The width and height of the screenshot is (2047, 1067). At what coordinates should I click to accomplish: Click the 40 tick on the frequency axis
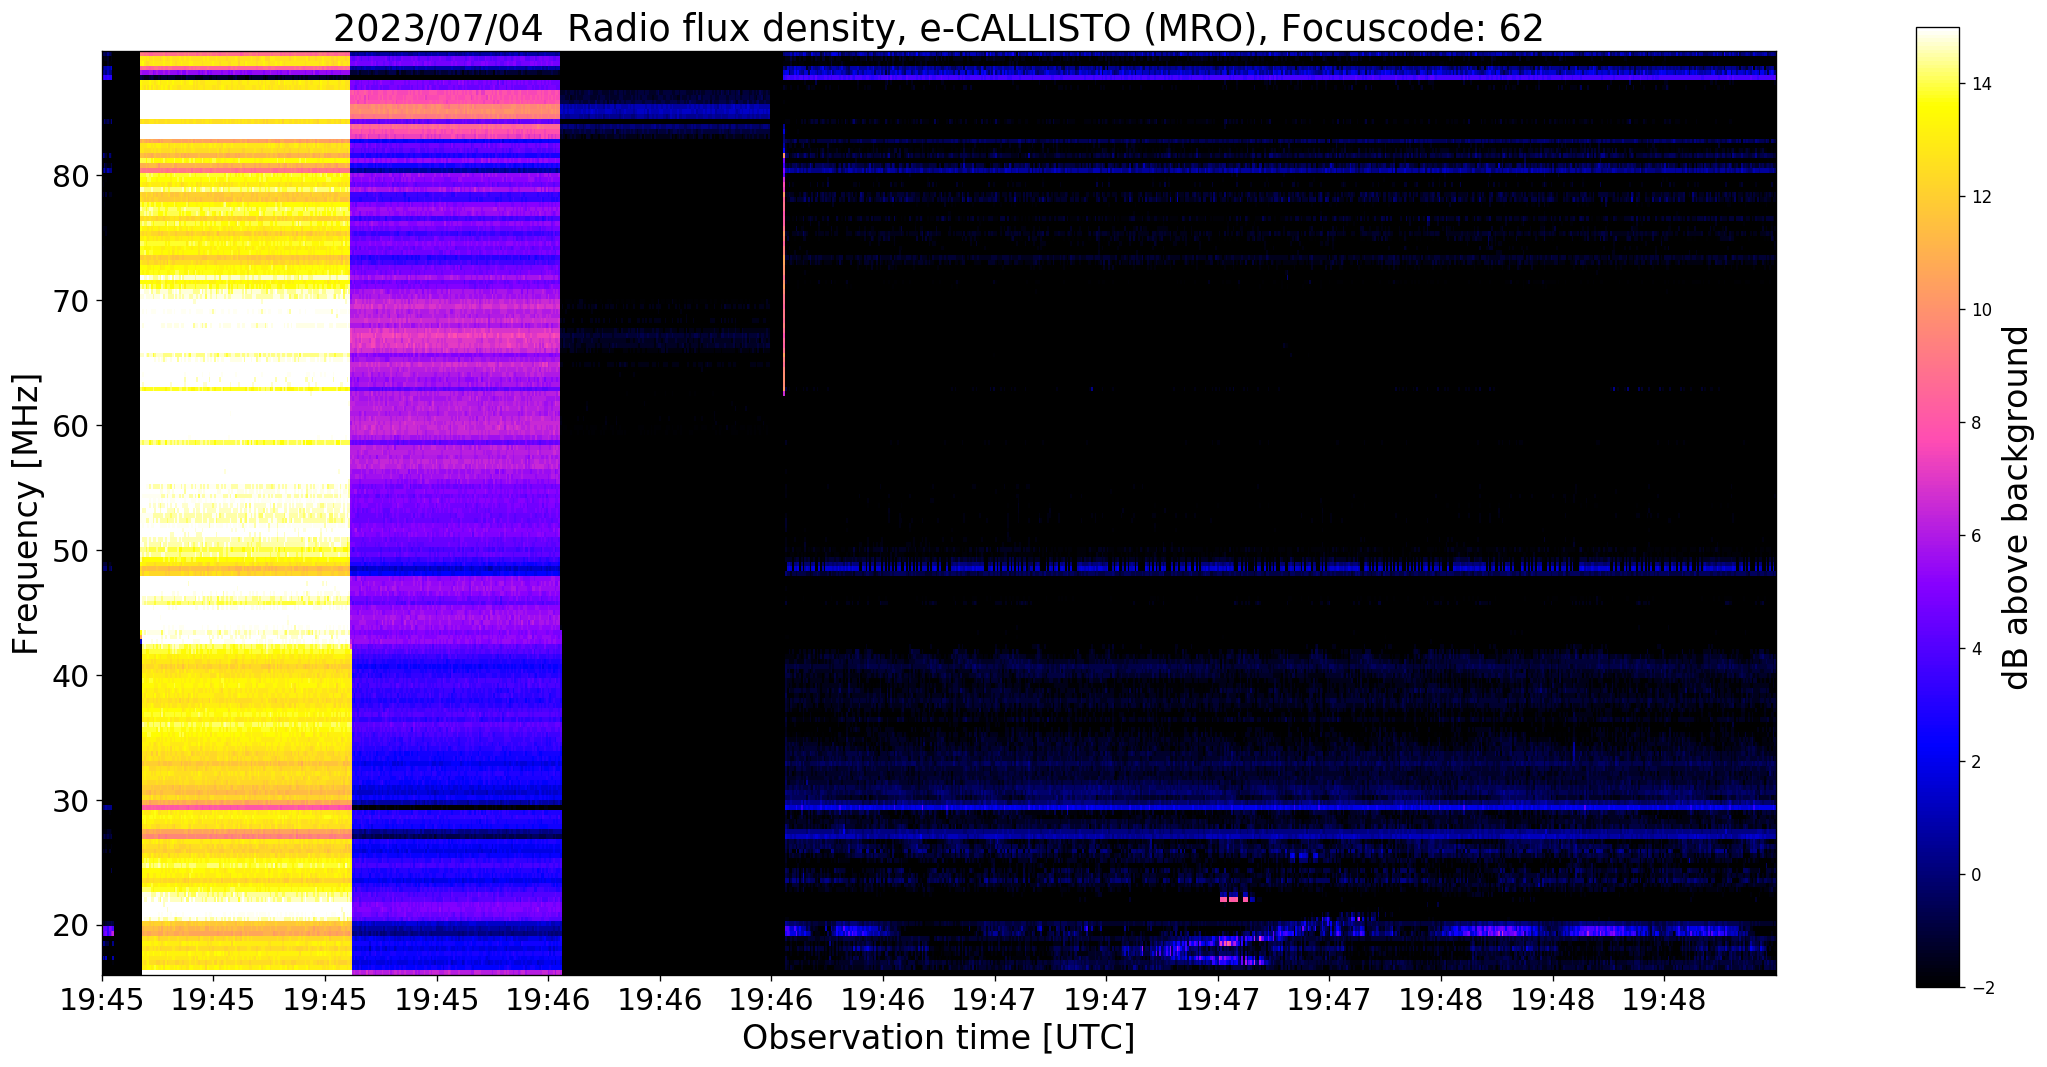pyautogui.click(x=71, y=676)
